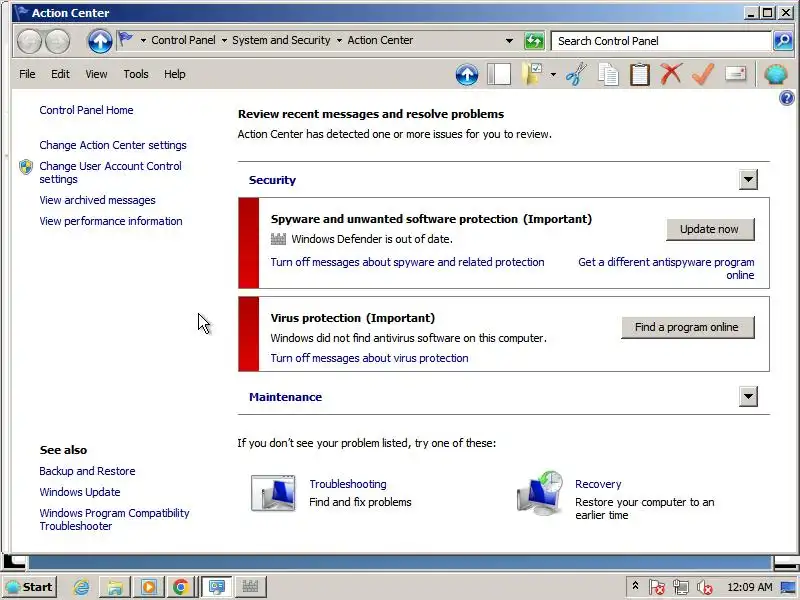Click the scissors Cut icon
Screen dimensions: 800x600
click(577, 74)
